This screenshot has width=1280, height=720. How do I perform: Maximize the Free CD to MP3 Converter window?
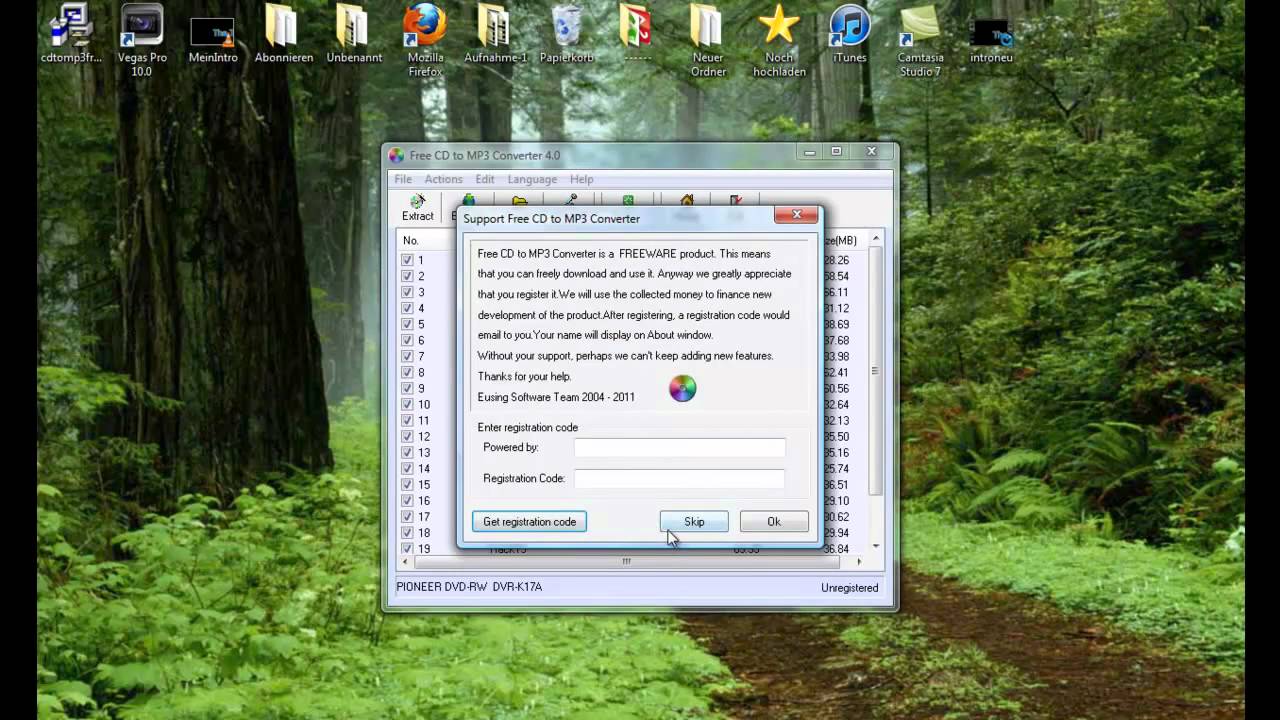tap(836, 152)
